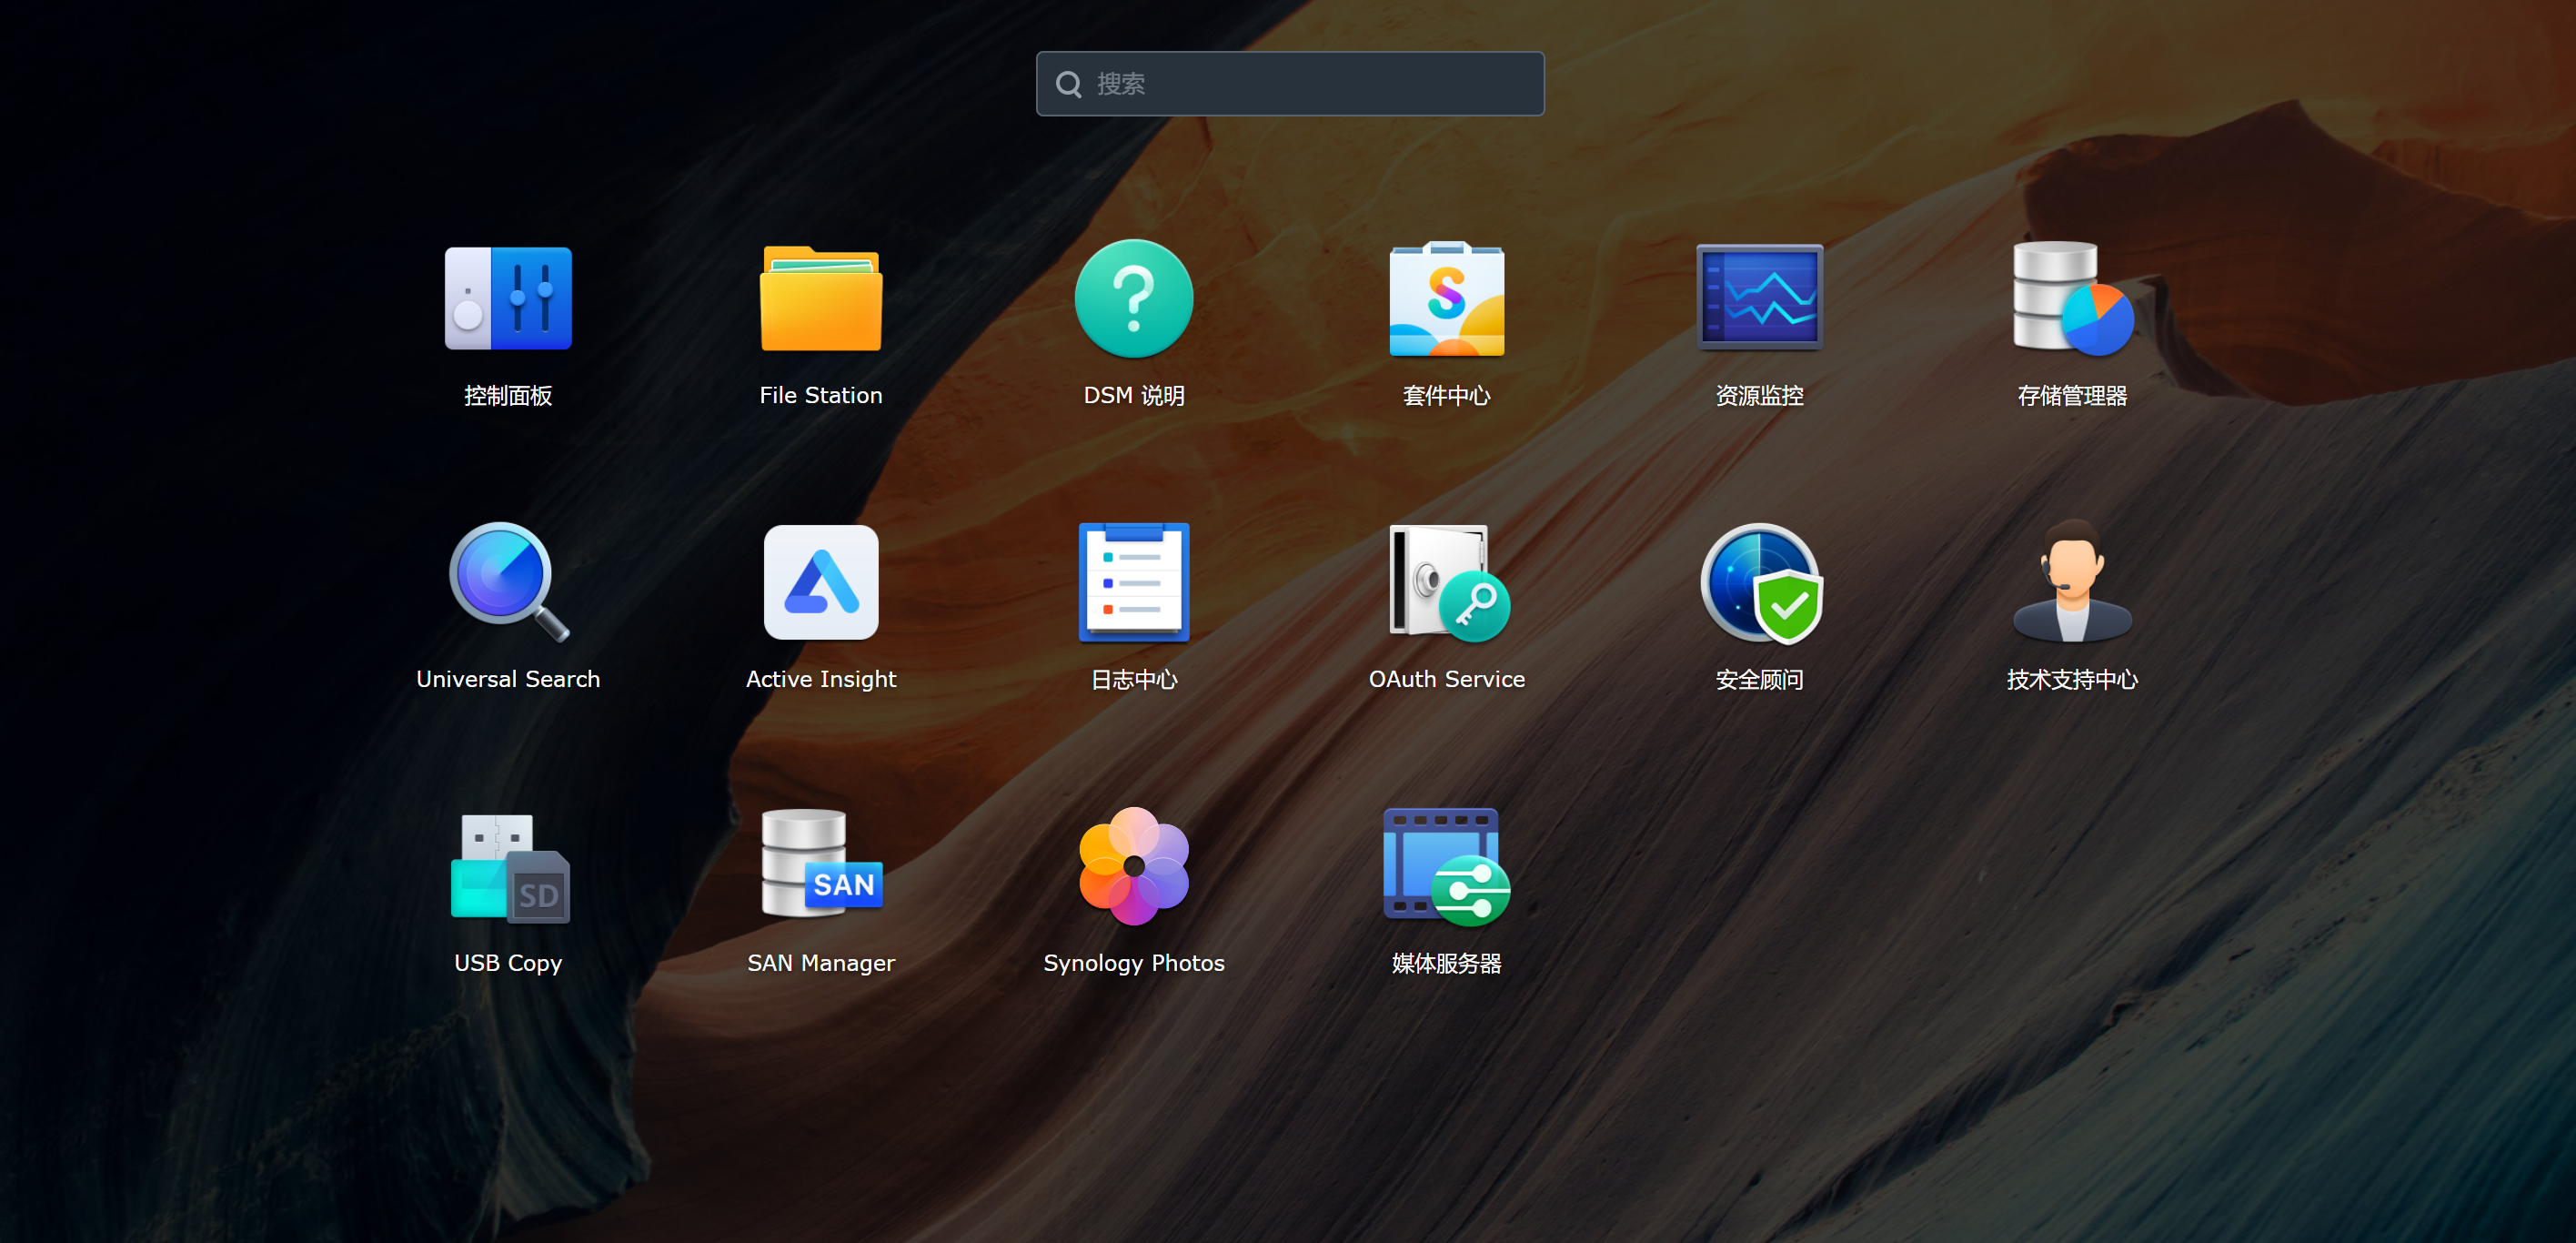Screen dimensions: 2576x1243
Task: Launch File Station
Action: pyautogui.click(x=820, y=298)
